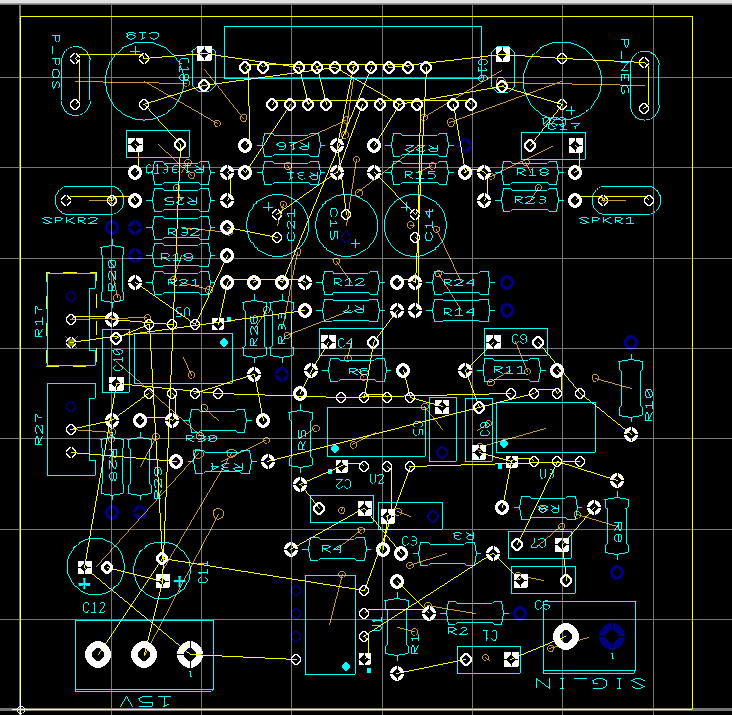Click the R30 label text
This screenshot has width=732, height=715.
coord(202,438)
